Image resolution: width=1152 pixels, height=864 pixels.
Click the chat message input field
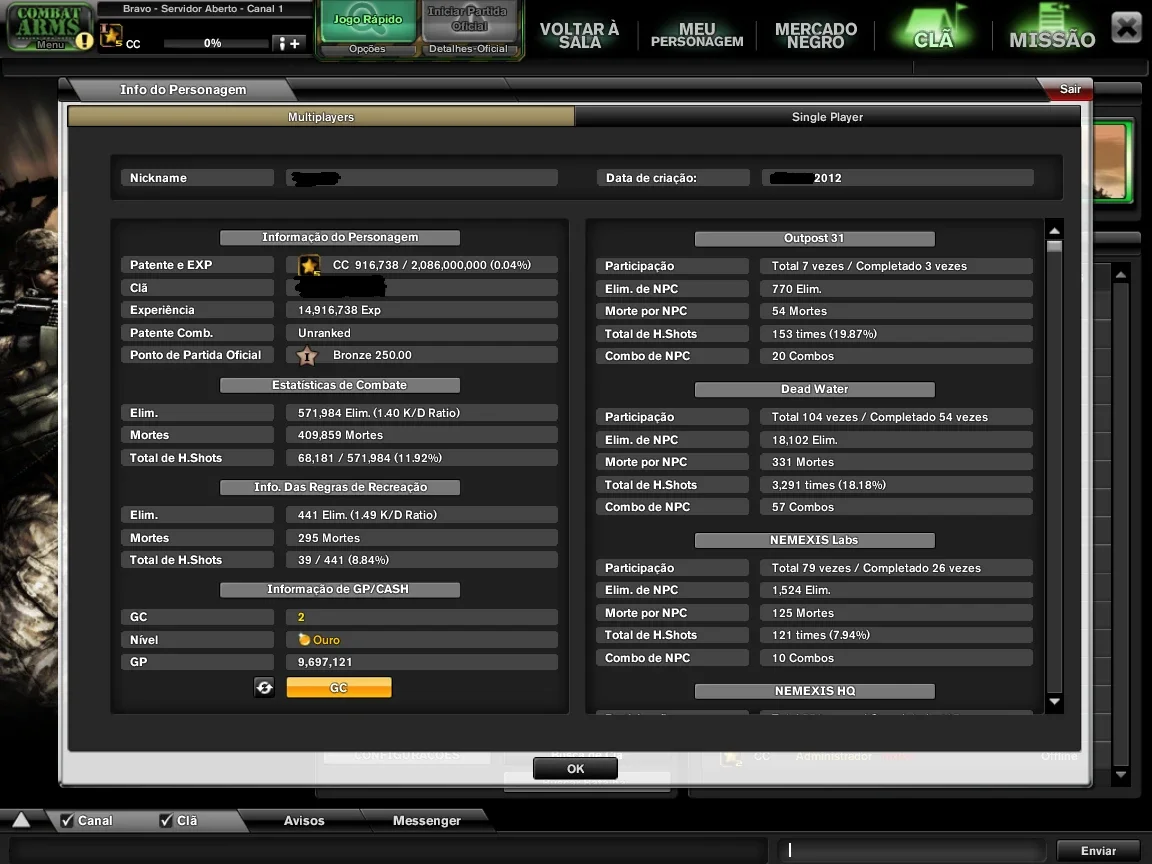click(x=912, y=850)
